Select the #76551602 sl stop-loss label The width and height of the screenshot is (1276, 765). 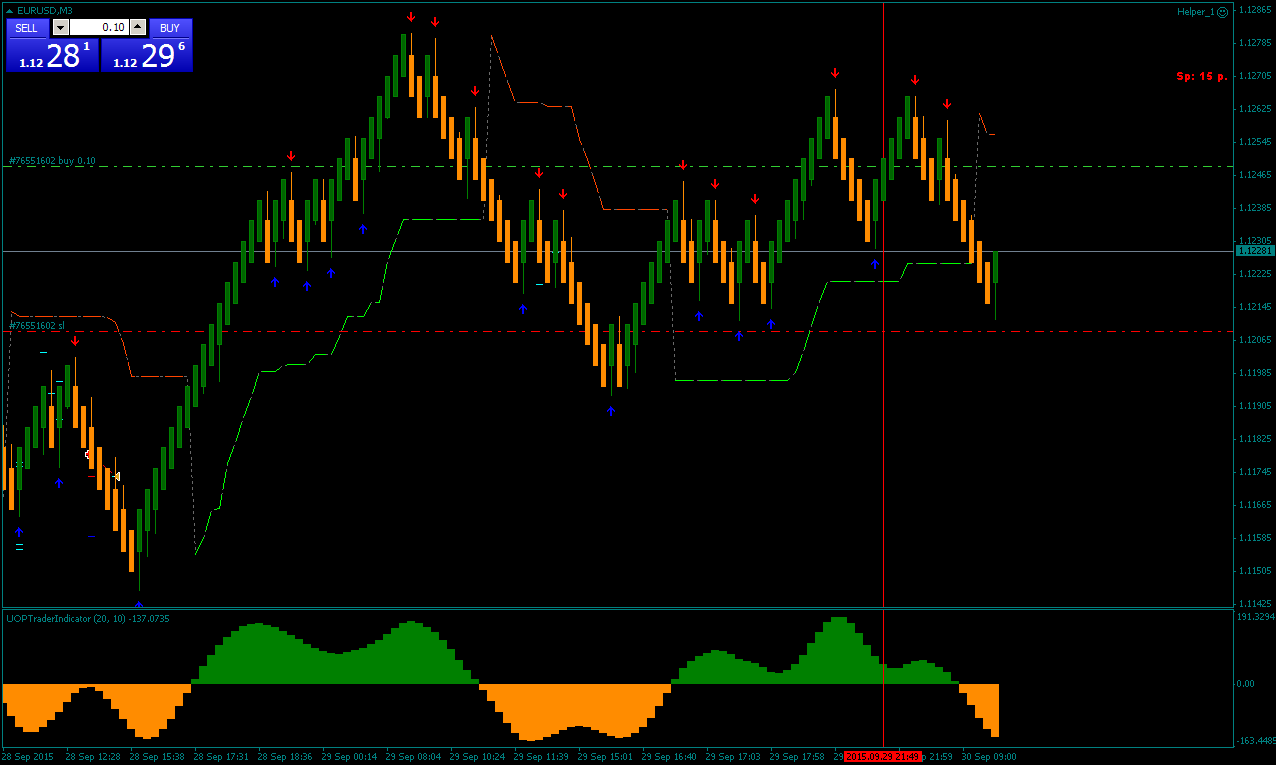pyautogui.click(x=36, y=325)
